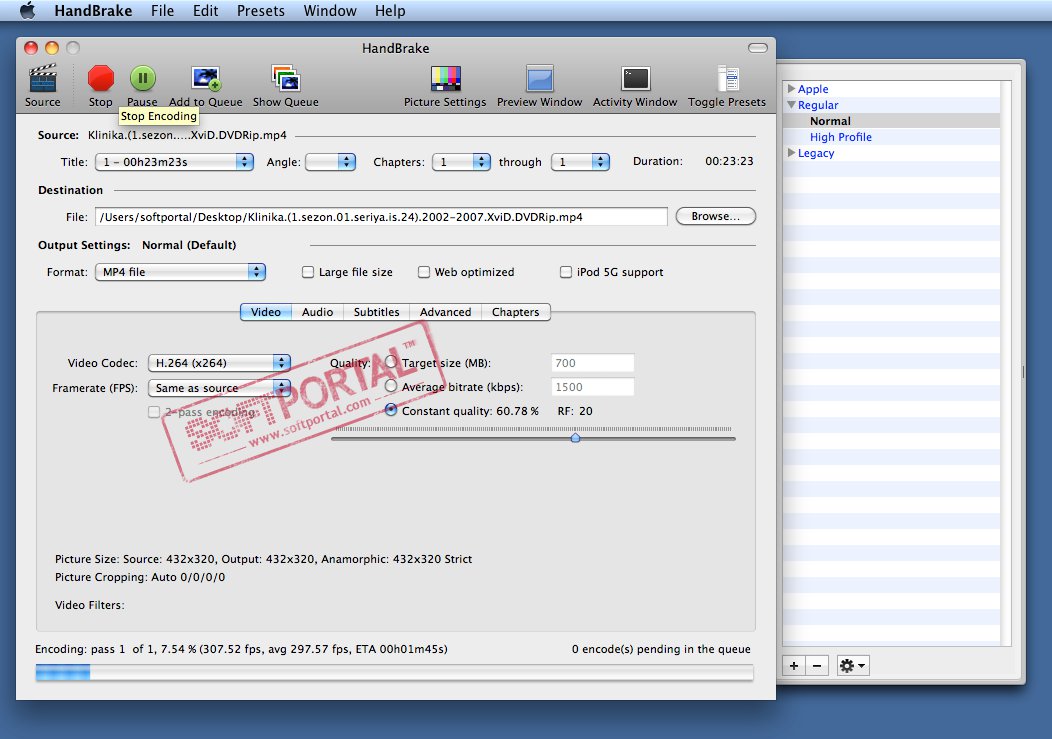This screenshot has height=739, width=1052.
Task: Switch to the Advanced tab
Action: click(x=445, y=312)
